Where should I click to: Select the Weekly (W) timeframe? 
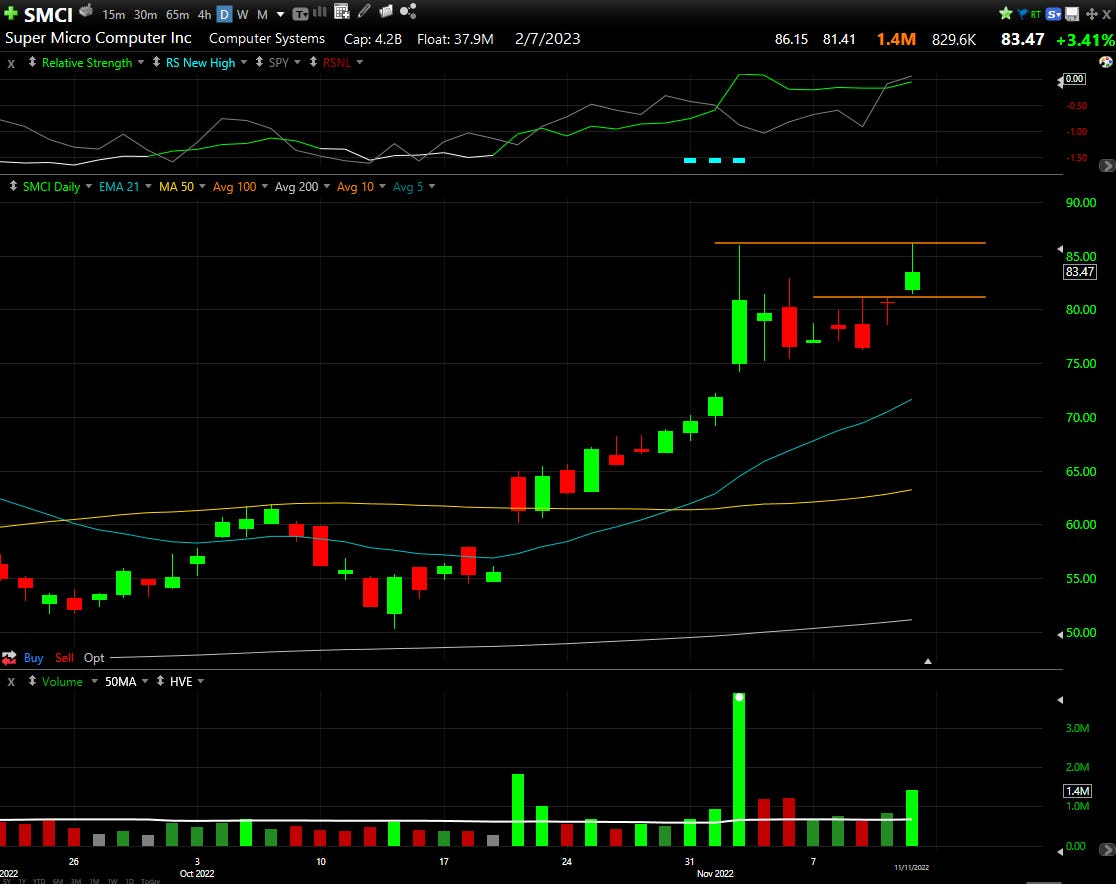click(x=243, y=14)
